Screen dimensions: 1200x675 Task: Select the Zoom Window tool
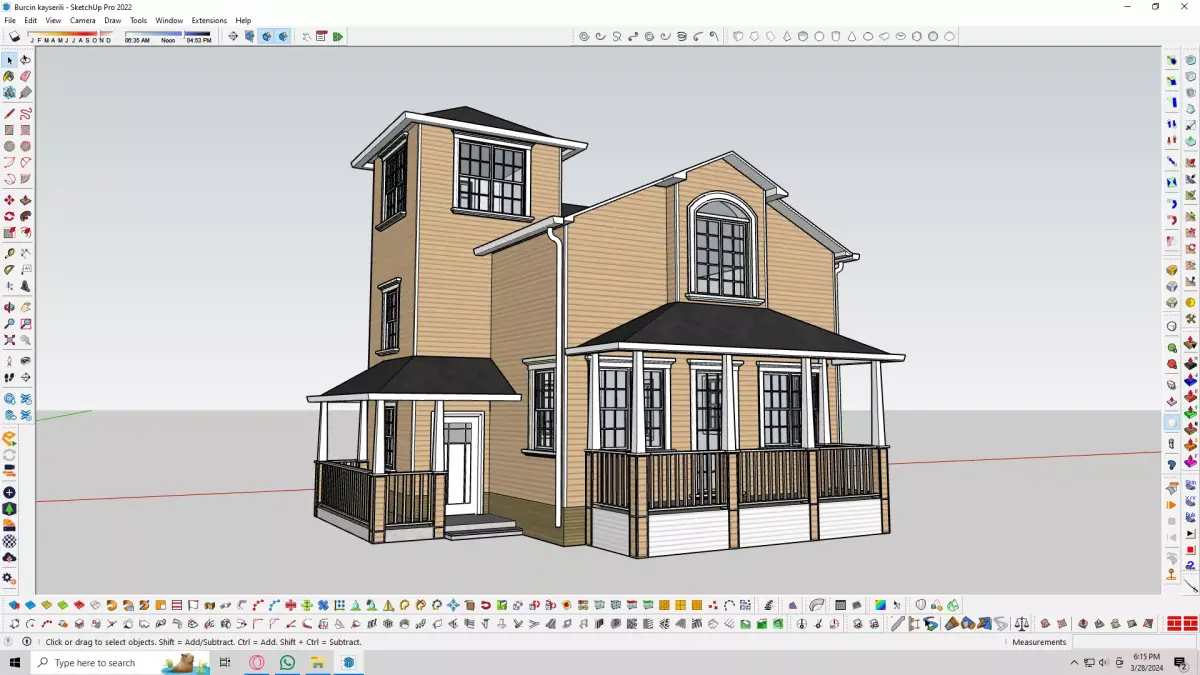(25, 324)
